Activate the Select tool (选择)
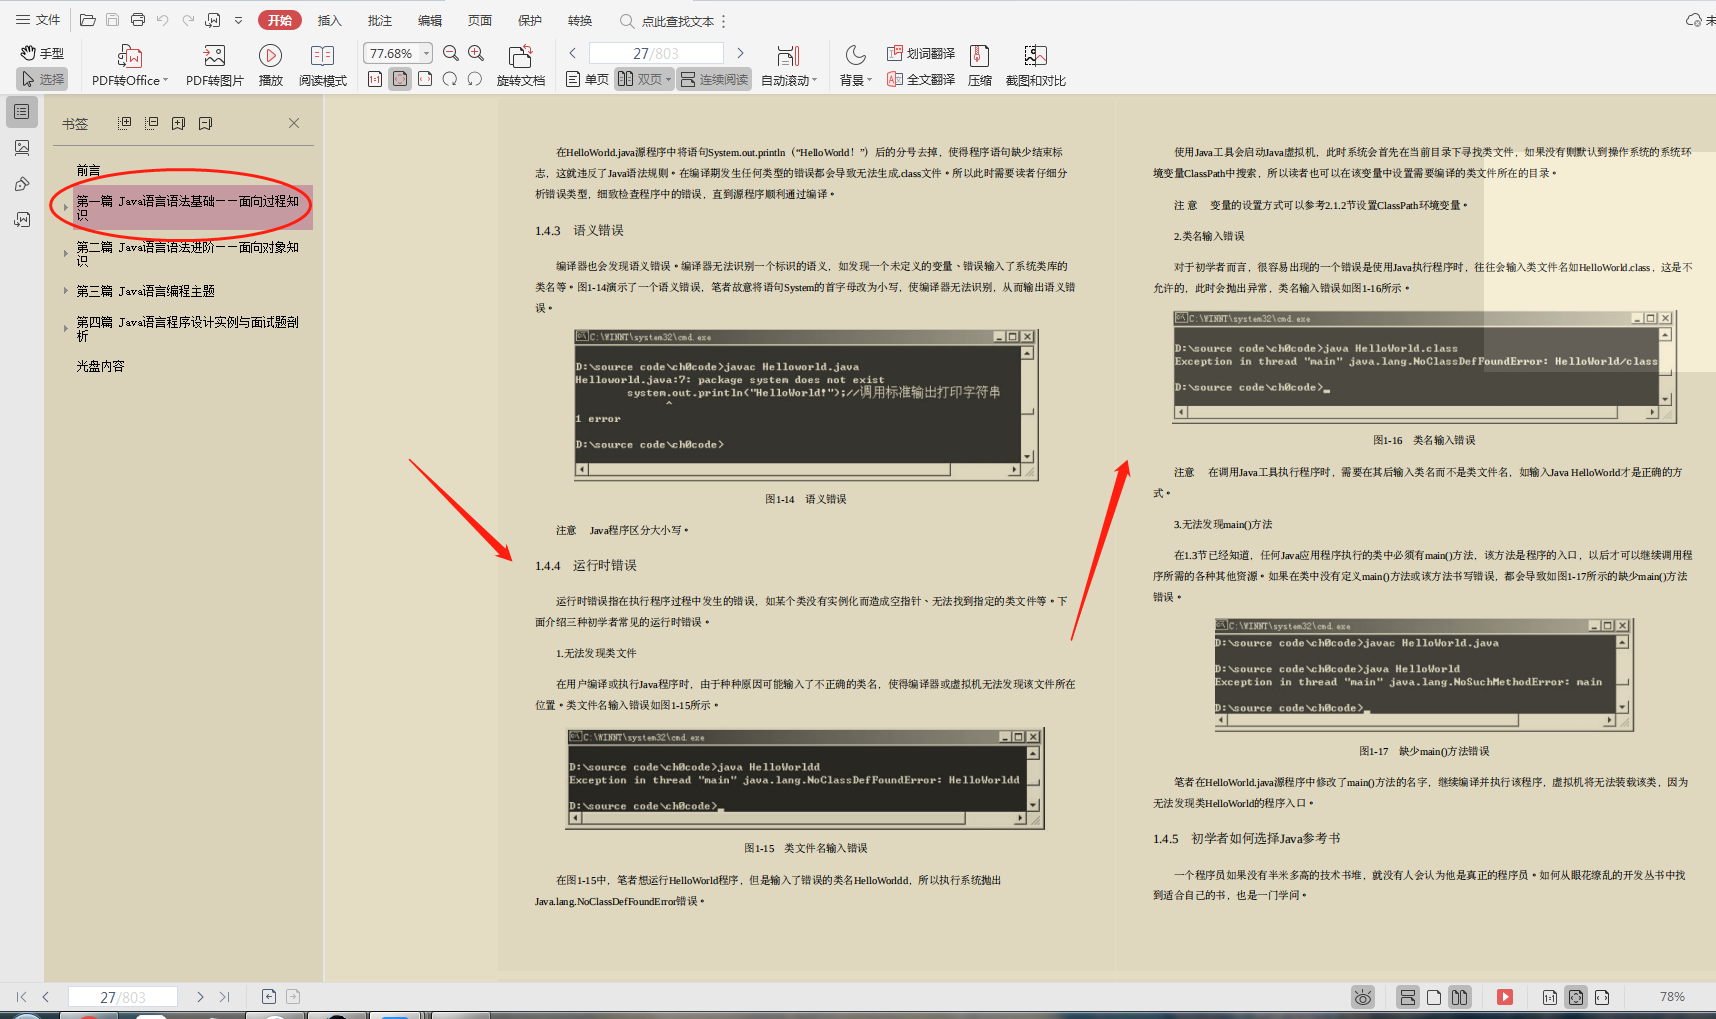The width and height of the screenshot is (1716, 1019). pos(42,79)
